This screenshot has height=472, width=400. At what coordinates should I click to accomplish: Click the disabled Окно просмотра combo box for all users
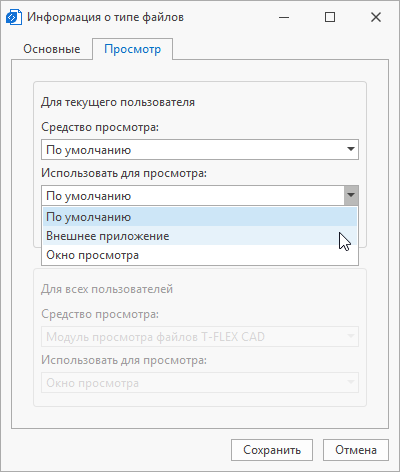(x=200, y=383)
